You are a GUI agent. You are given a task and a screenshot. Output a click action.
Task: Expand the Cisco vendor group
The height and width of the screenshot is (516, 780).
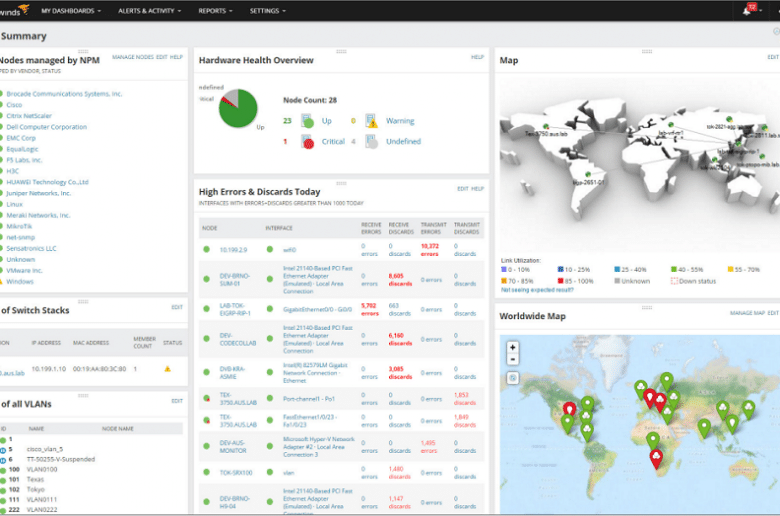pos(14,104)
